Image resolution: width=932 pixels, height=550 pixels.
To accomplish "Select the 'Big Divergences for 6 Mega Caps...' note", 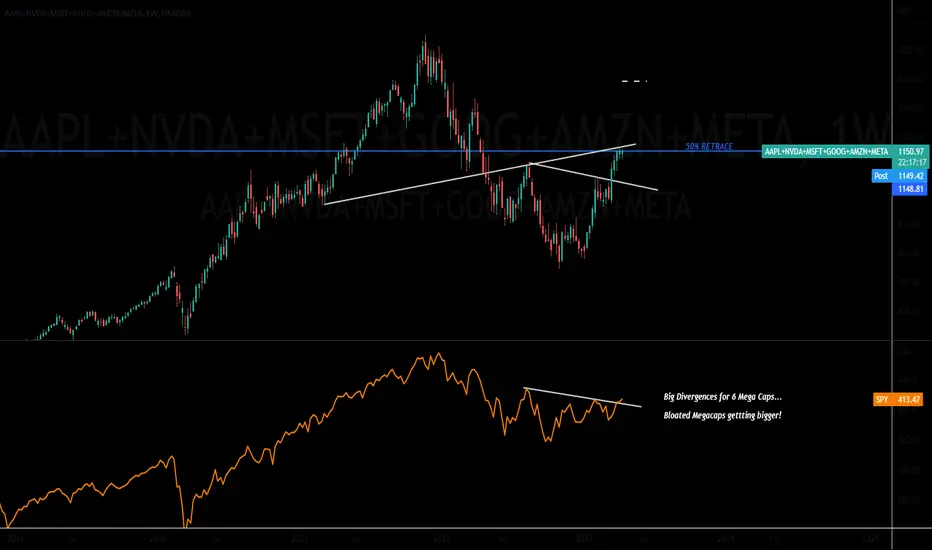I will [723, 397].
